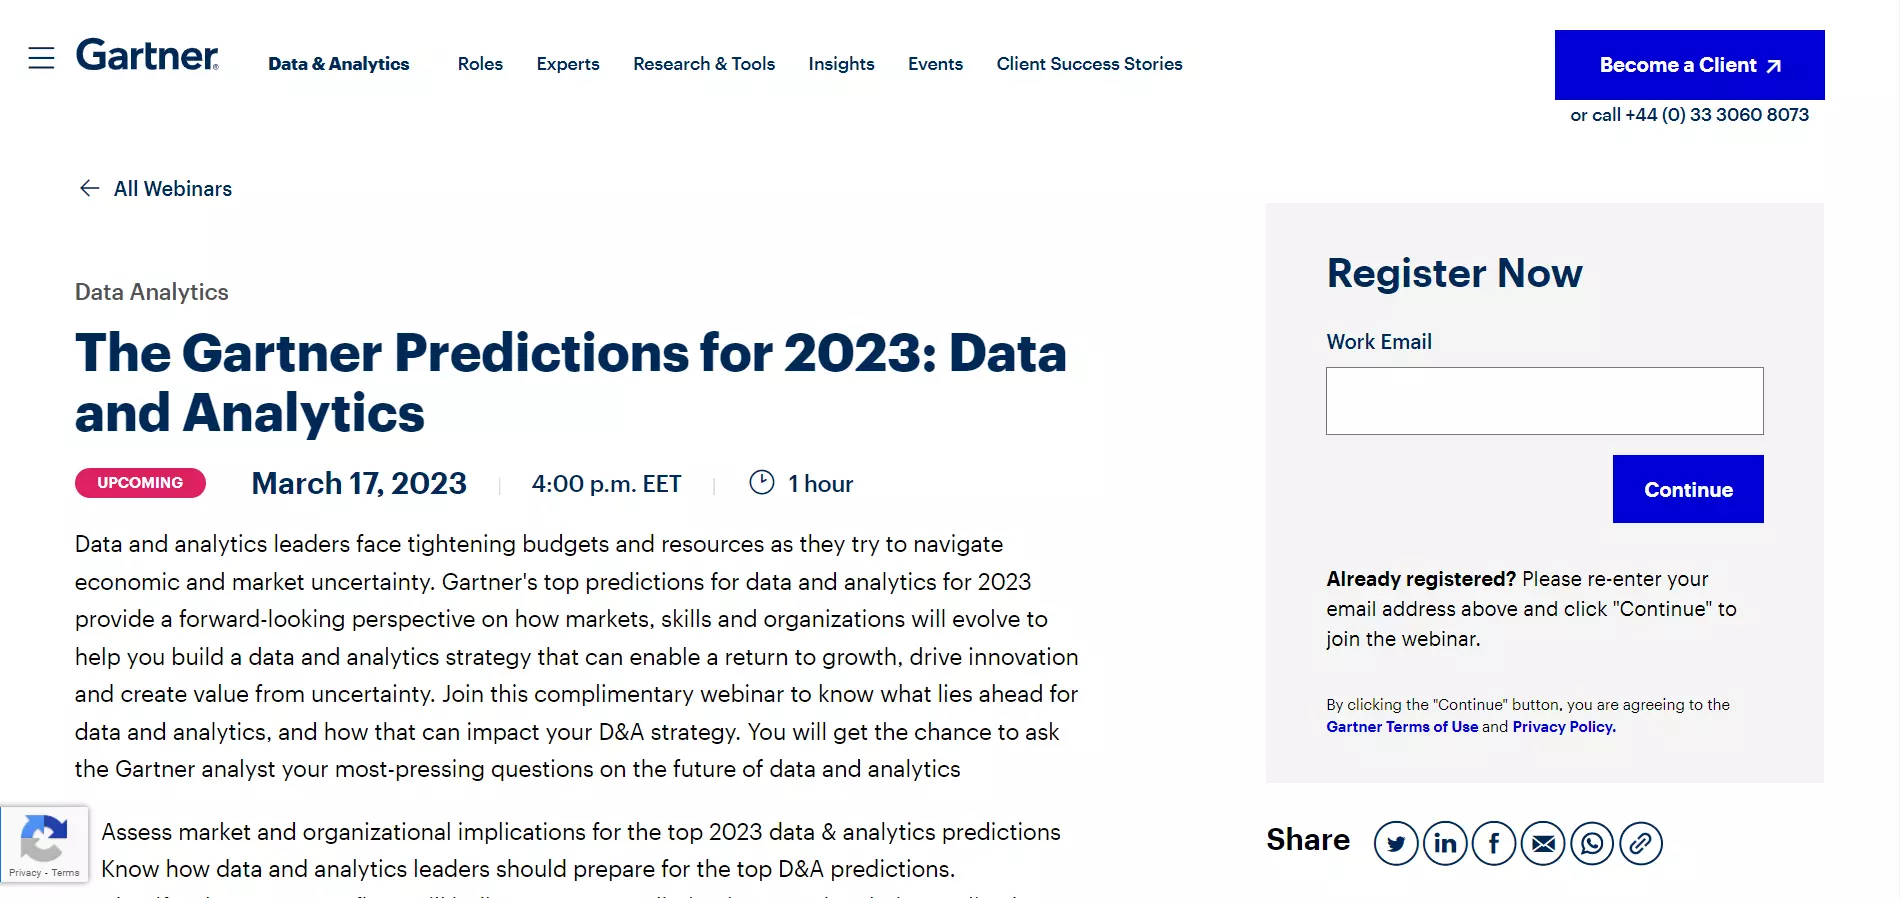
Task: Click the Gartner logo
Action: 147,56
